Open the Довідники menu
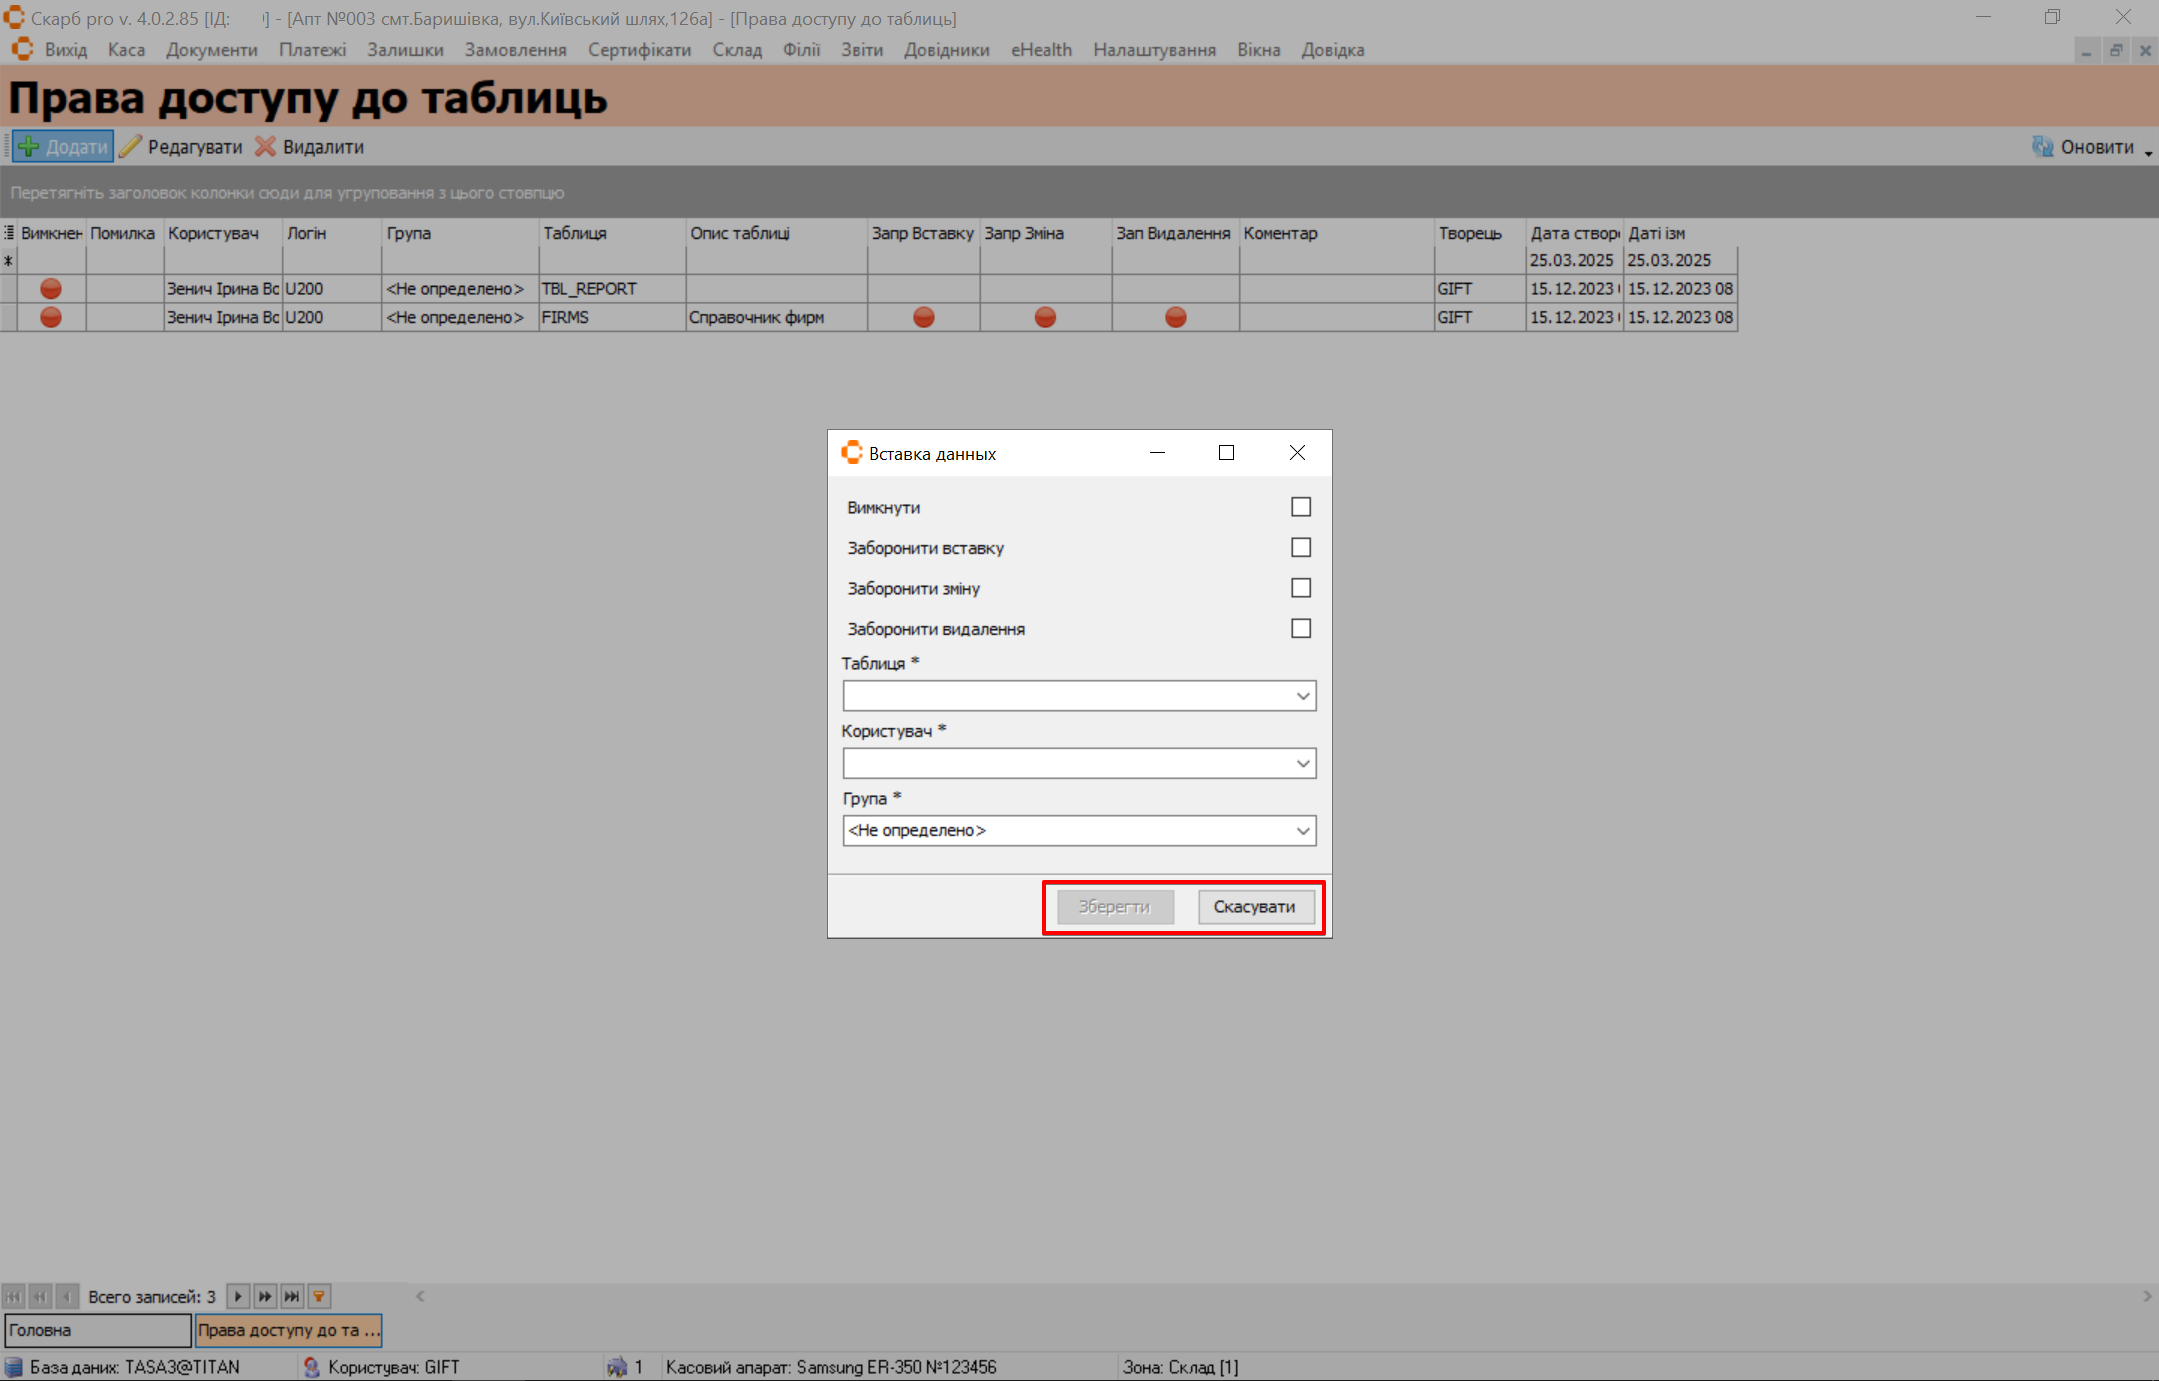The height and width of the screenshot is (1381, 2159). click(946, 50)
